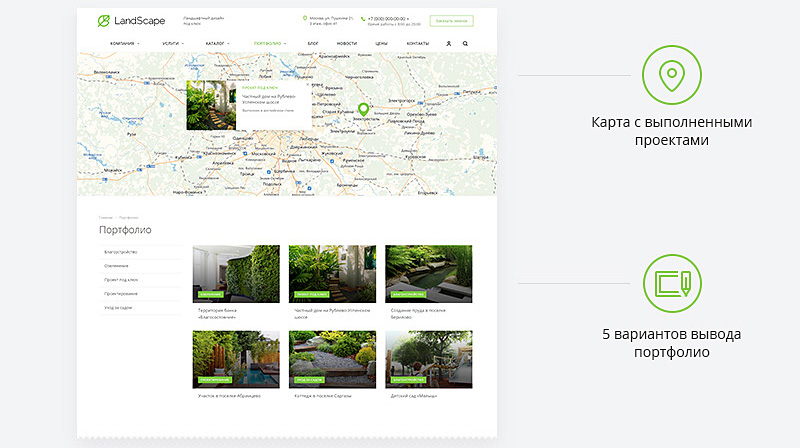This screenshot has height=448, width=800.
Task: Click the phone icon in header
Action: click(x=363, y=18)
